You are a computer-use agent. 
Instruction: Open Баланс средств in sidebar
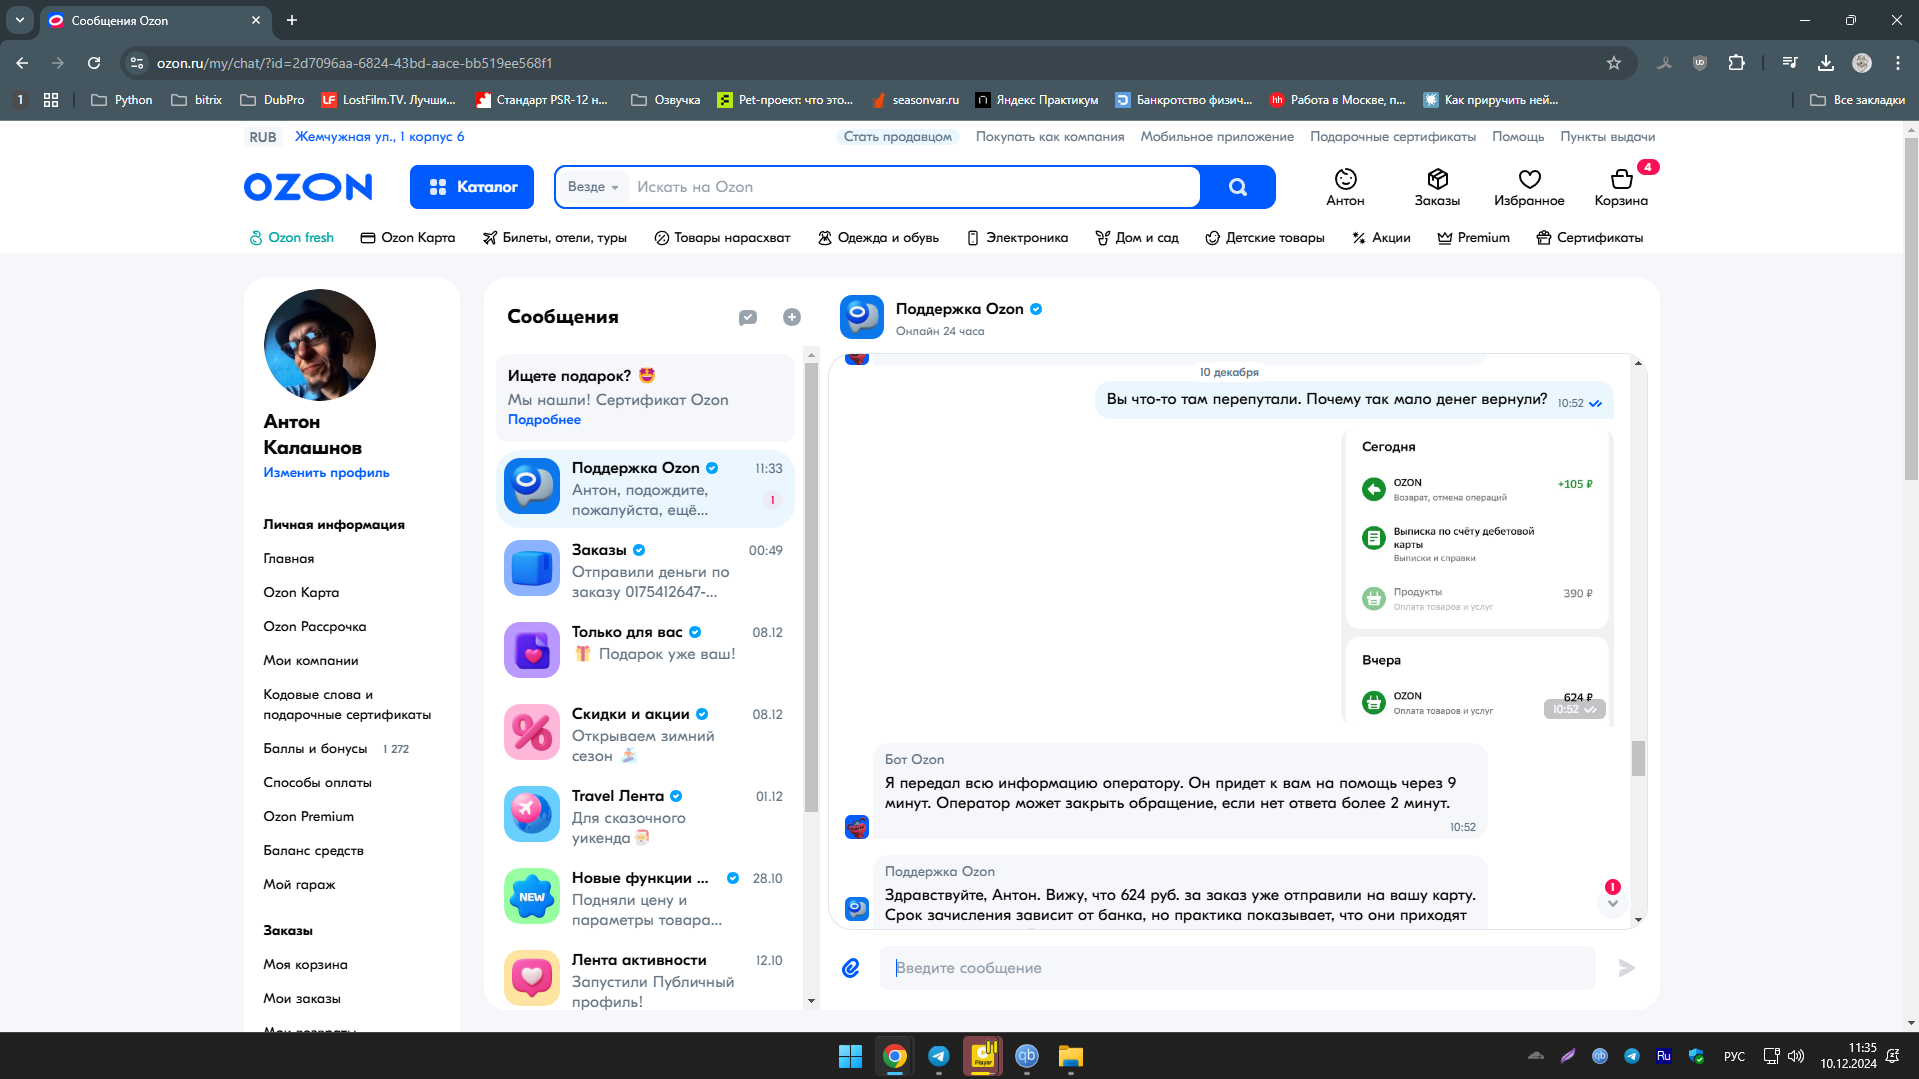click(x=314, y=851)
